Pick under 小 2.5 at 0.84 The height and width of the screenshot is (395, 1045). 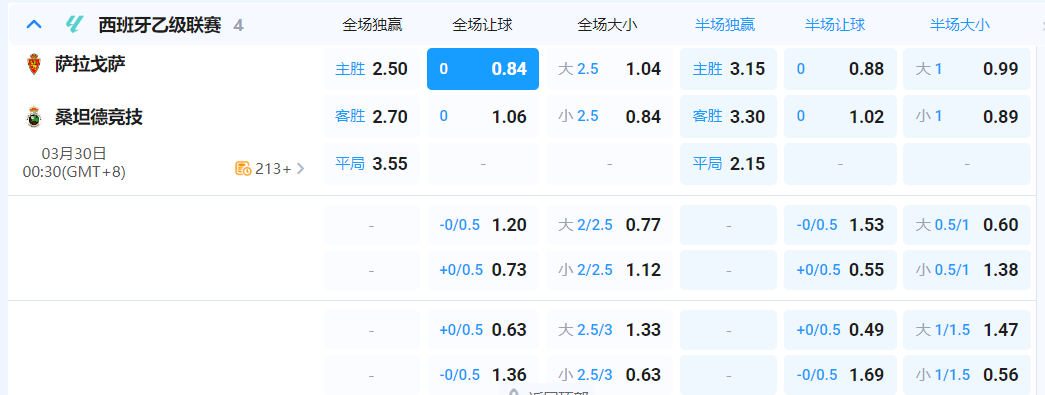(610, 117)
